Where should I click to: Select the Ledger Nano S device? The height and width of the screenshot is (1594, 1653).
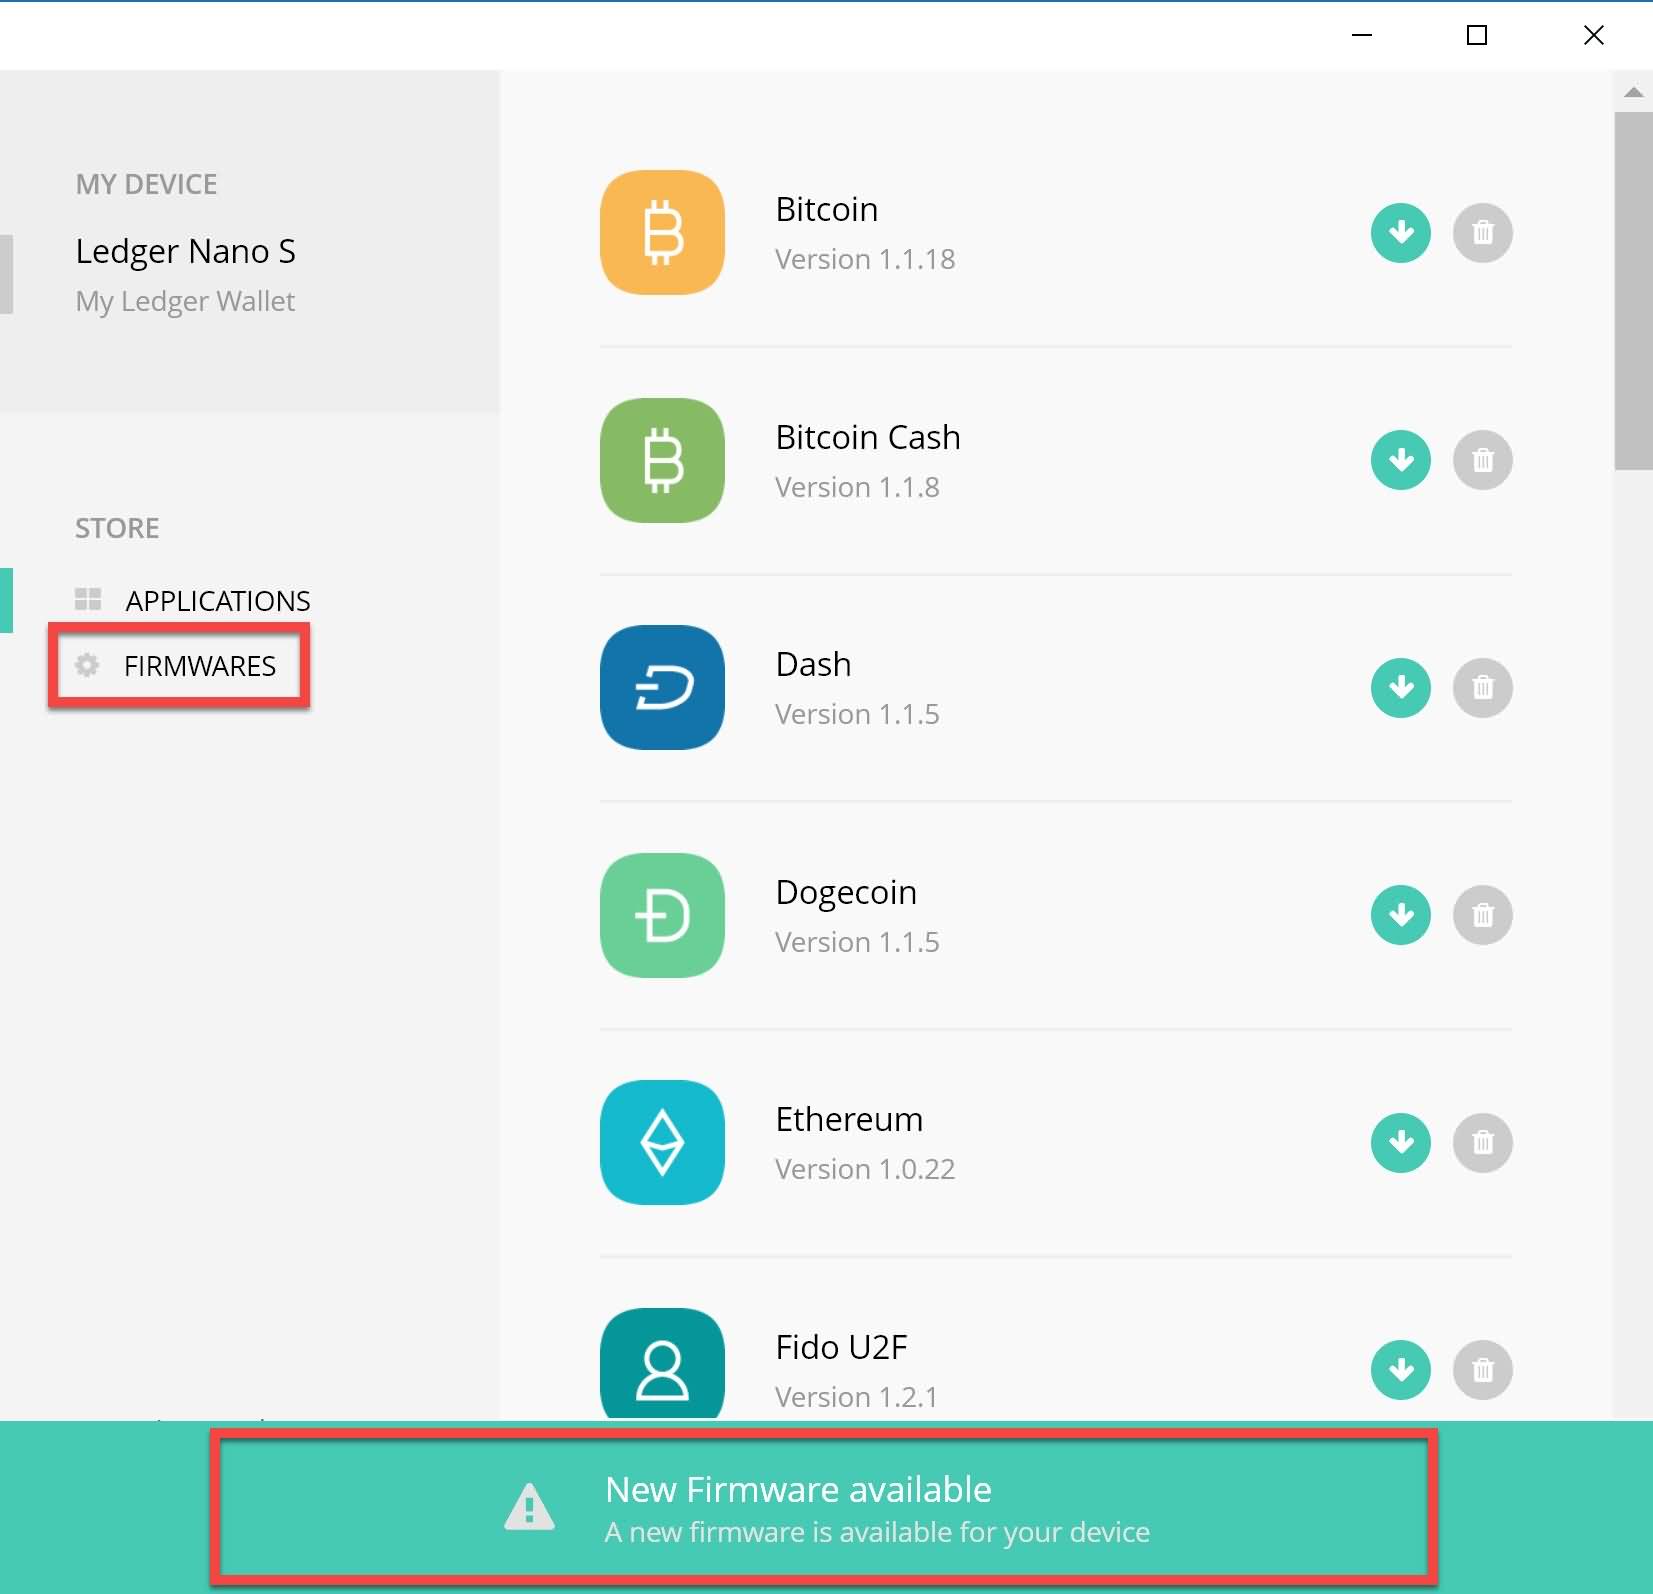click(x=185, y=251)
